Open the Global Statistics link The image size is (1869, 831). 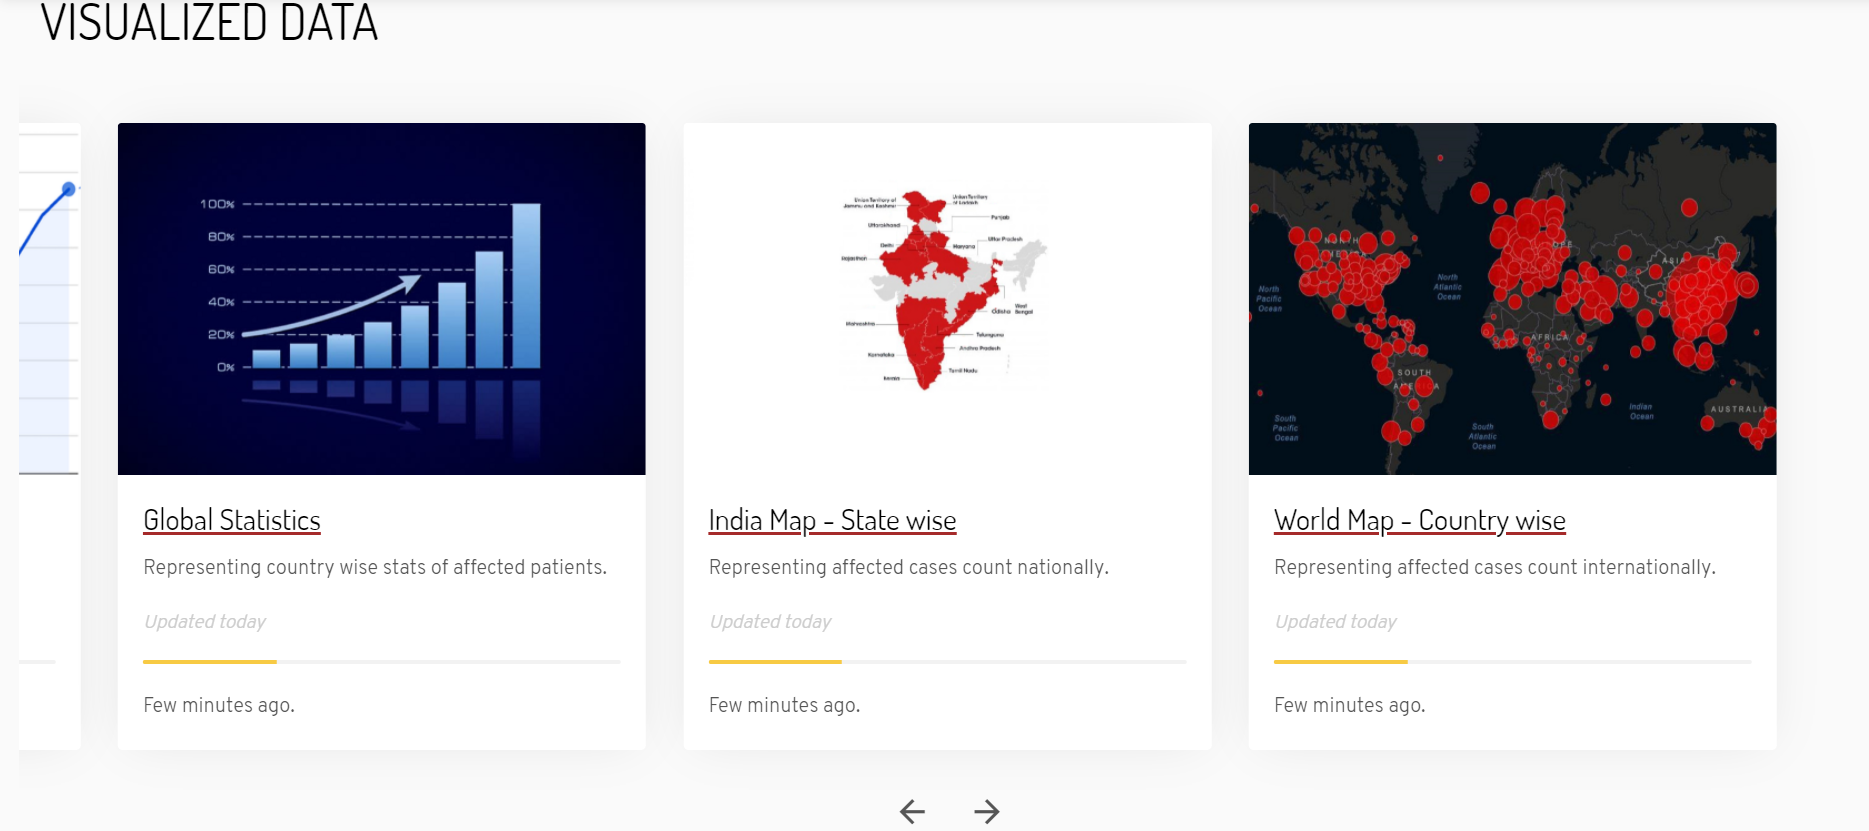pyautogui.click(x=232, y=520)
